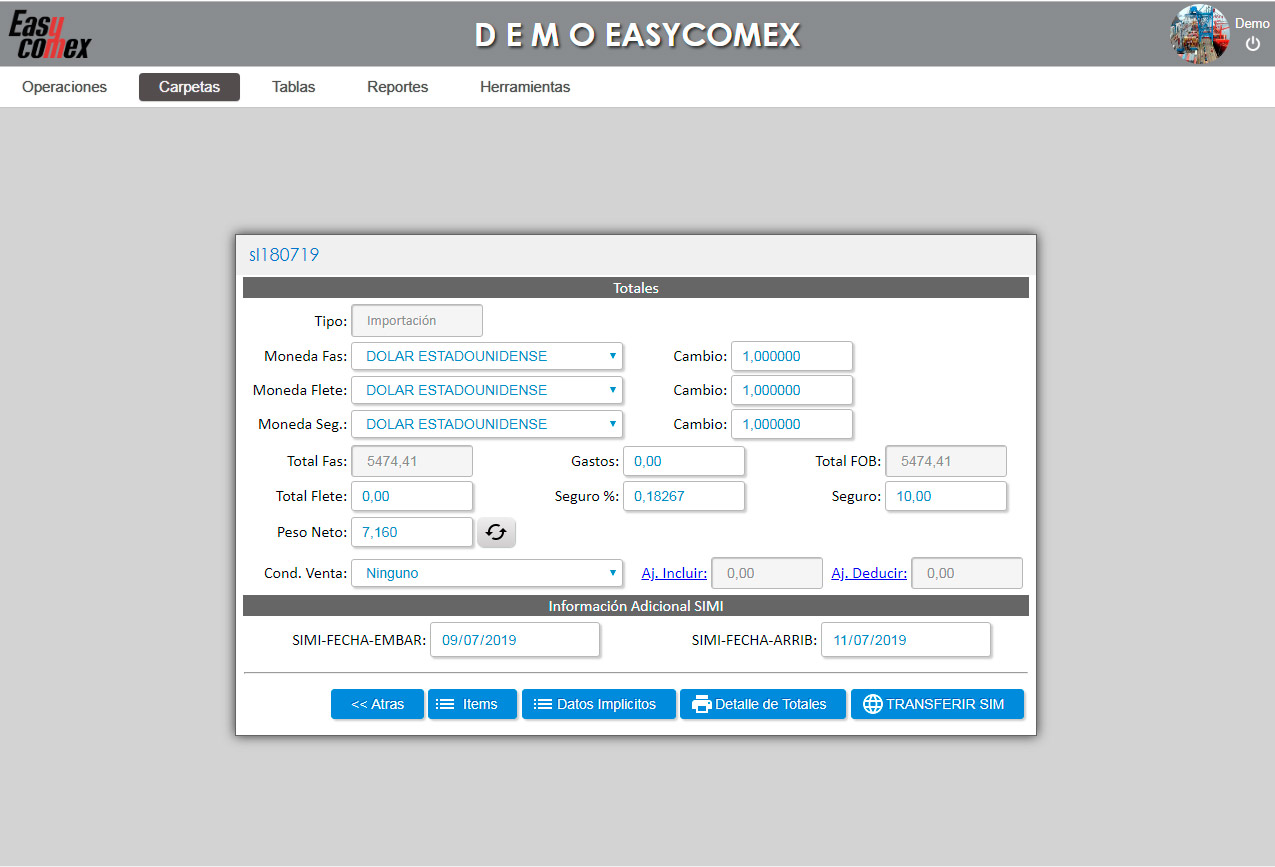Focus the Moneda Seg. Cambio field
Image resolution: width=1275 pixels, height=867 pixels.
[792, 424]
